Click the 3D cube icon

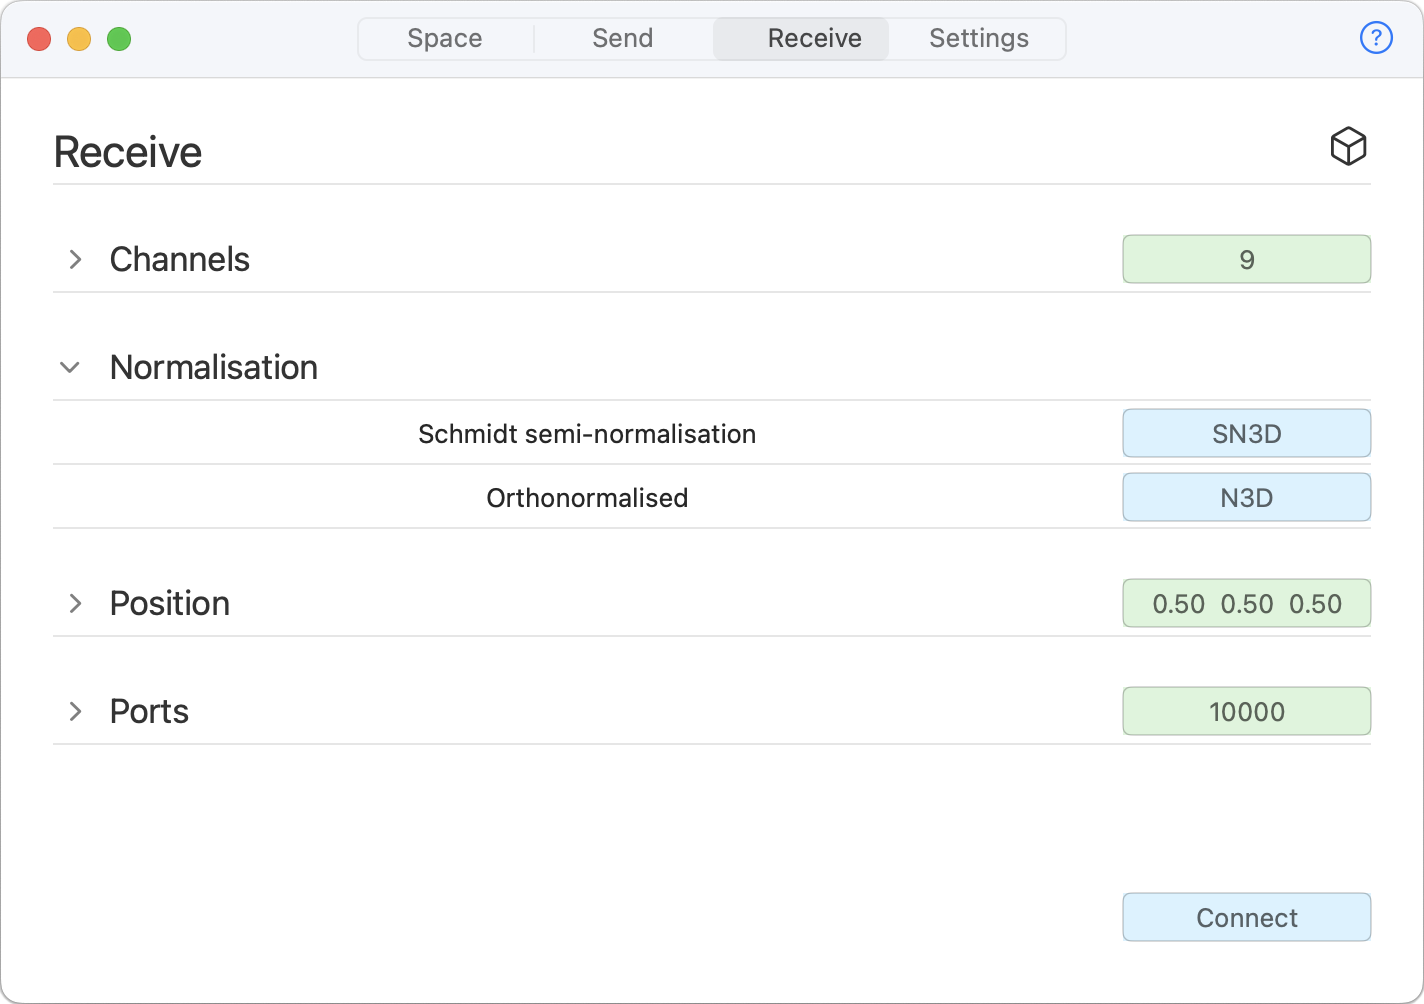click(x=1348, y=146)
